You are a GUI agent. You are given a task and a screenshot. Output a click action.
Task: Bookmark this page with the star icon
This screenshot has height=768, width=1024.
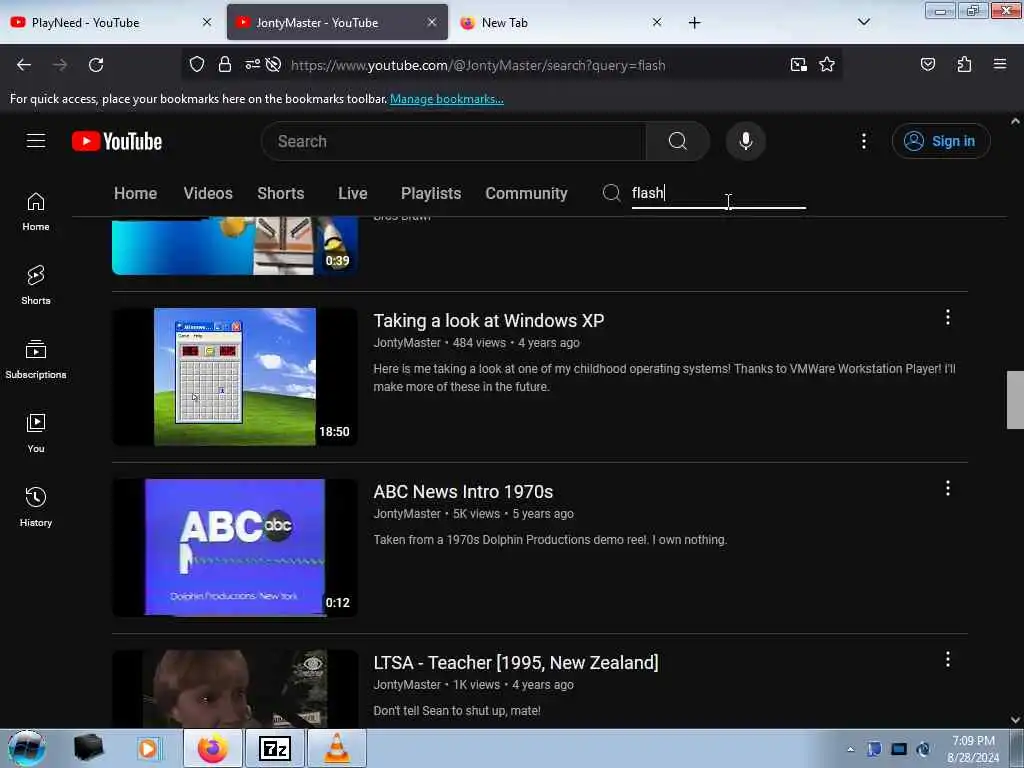[827, 65]
